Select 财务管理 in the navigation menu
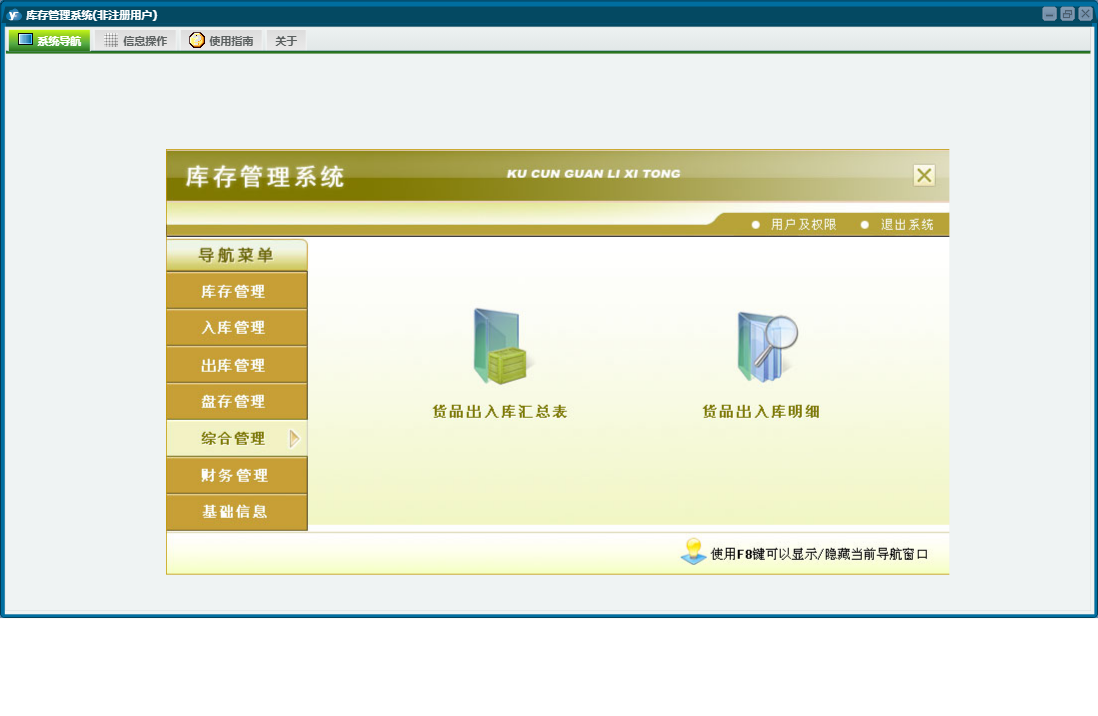Viewport: 1098px width, 716px height. coord(237,475)
